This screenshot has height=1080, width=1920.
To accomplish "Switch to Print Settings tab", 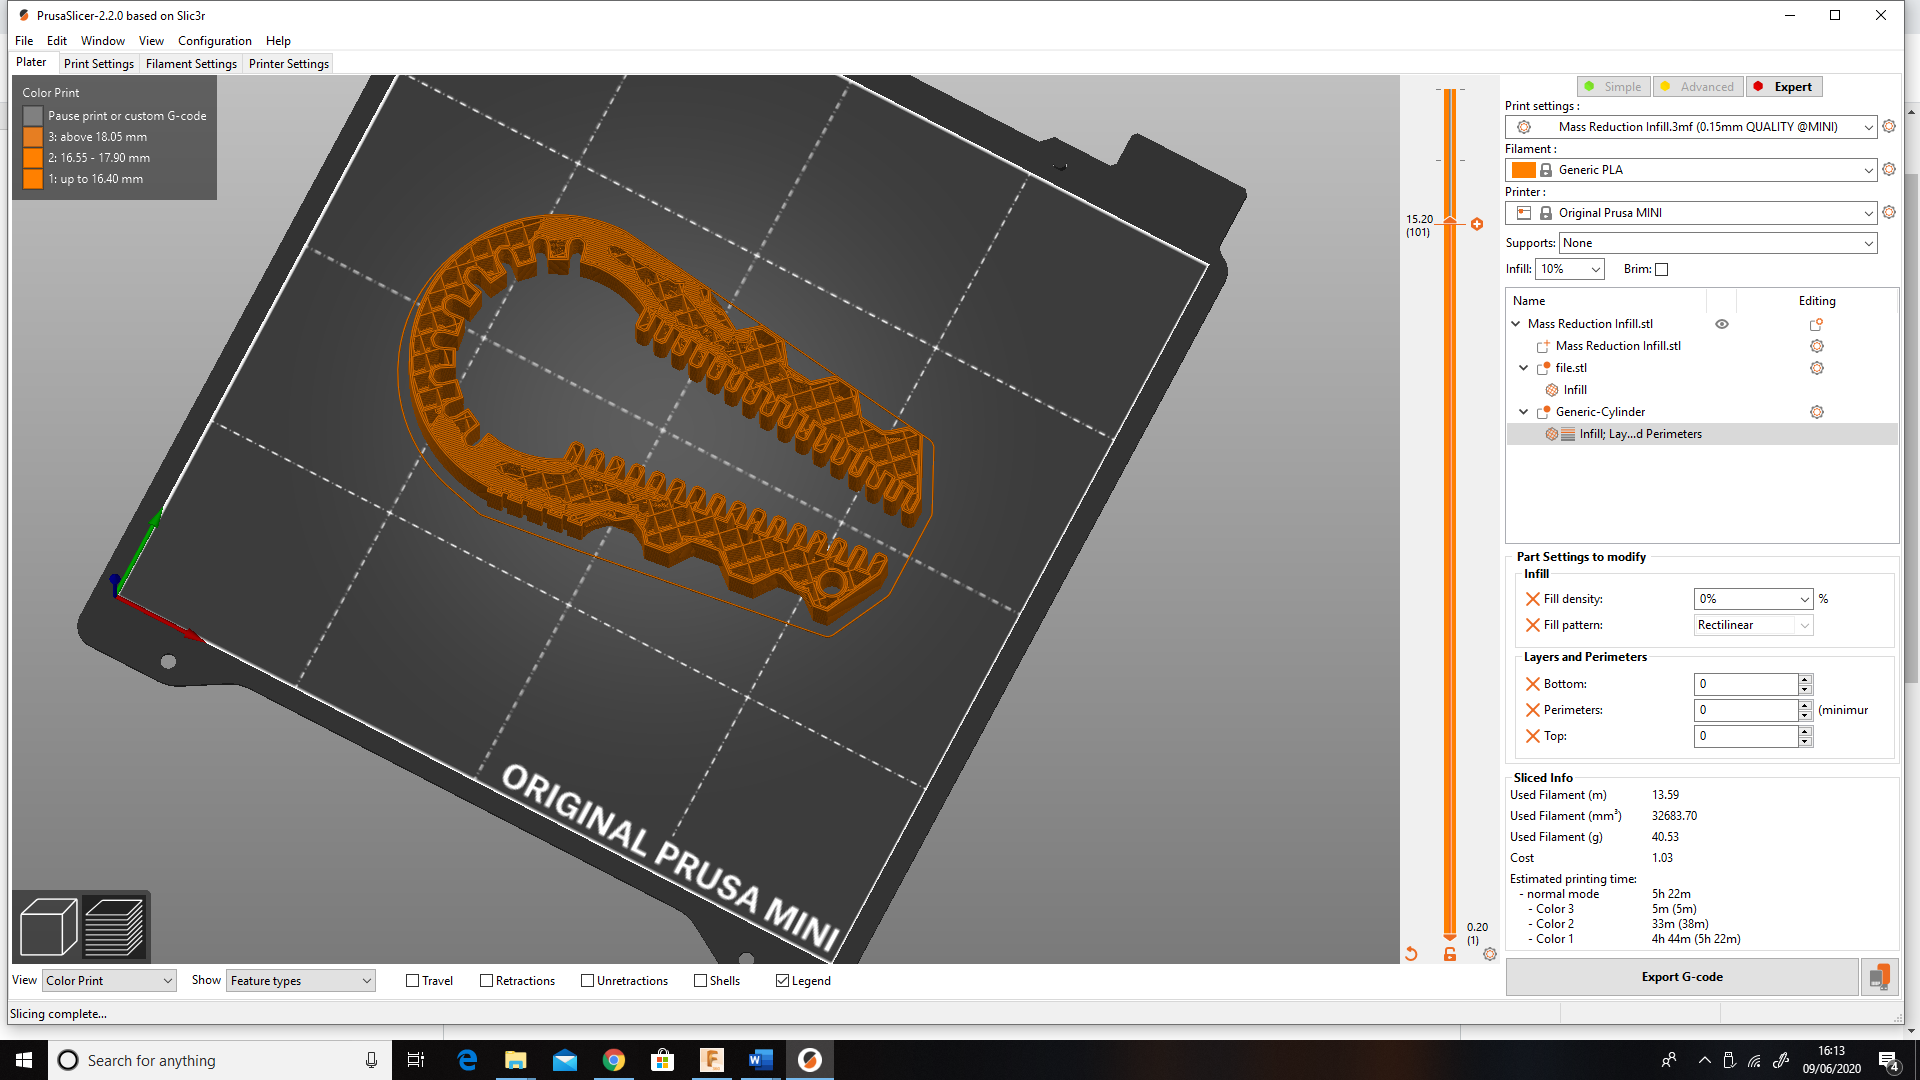I will point(99,64).
